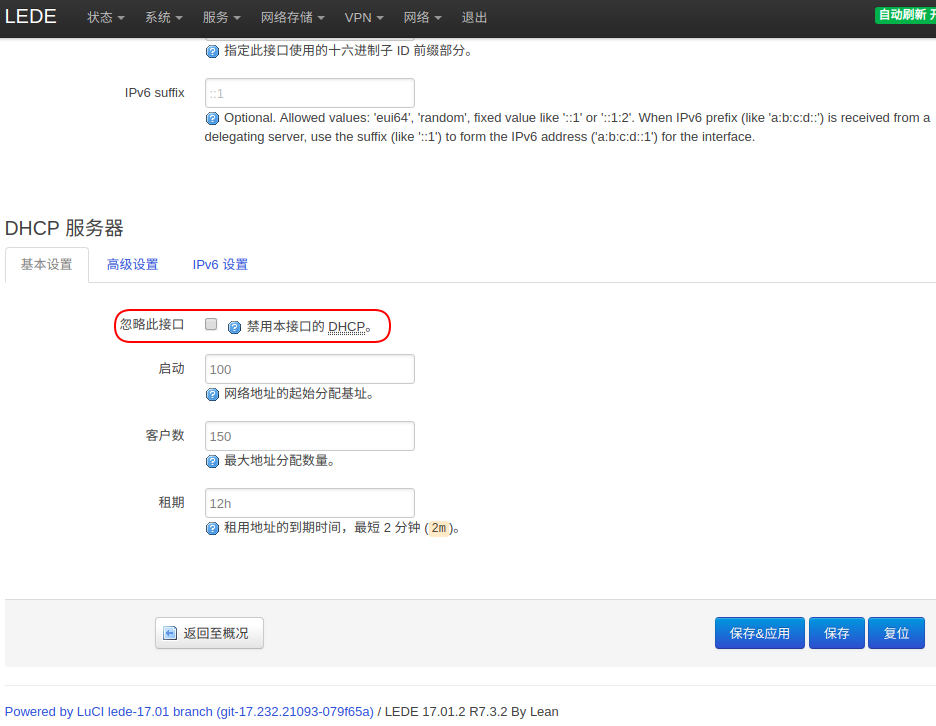Click help icon next to 禁用本接口的 DHCP
The width and height of the screenshot is (936, 726).
pyautogui.click(x=235, y=327)
